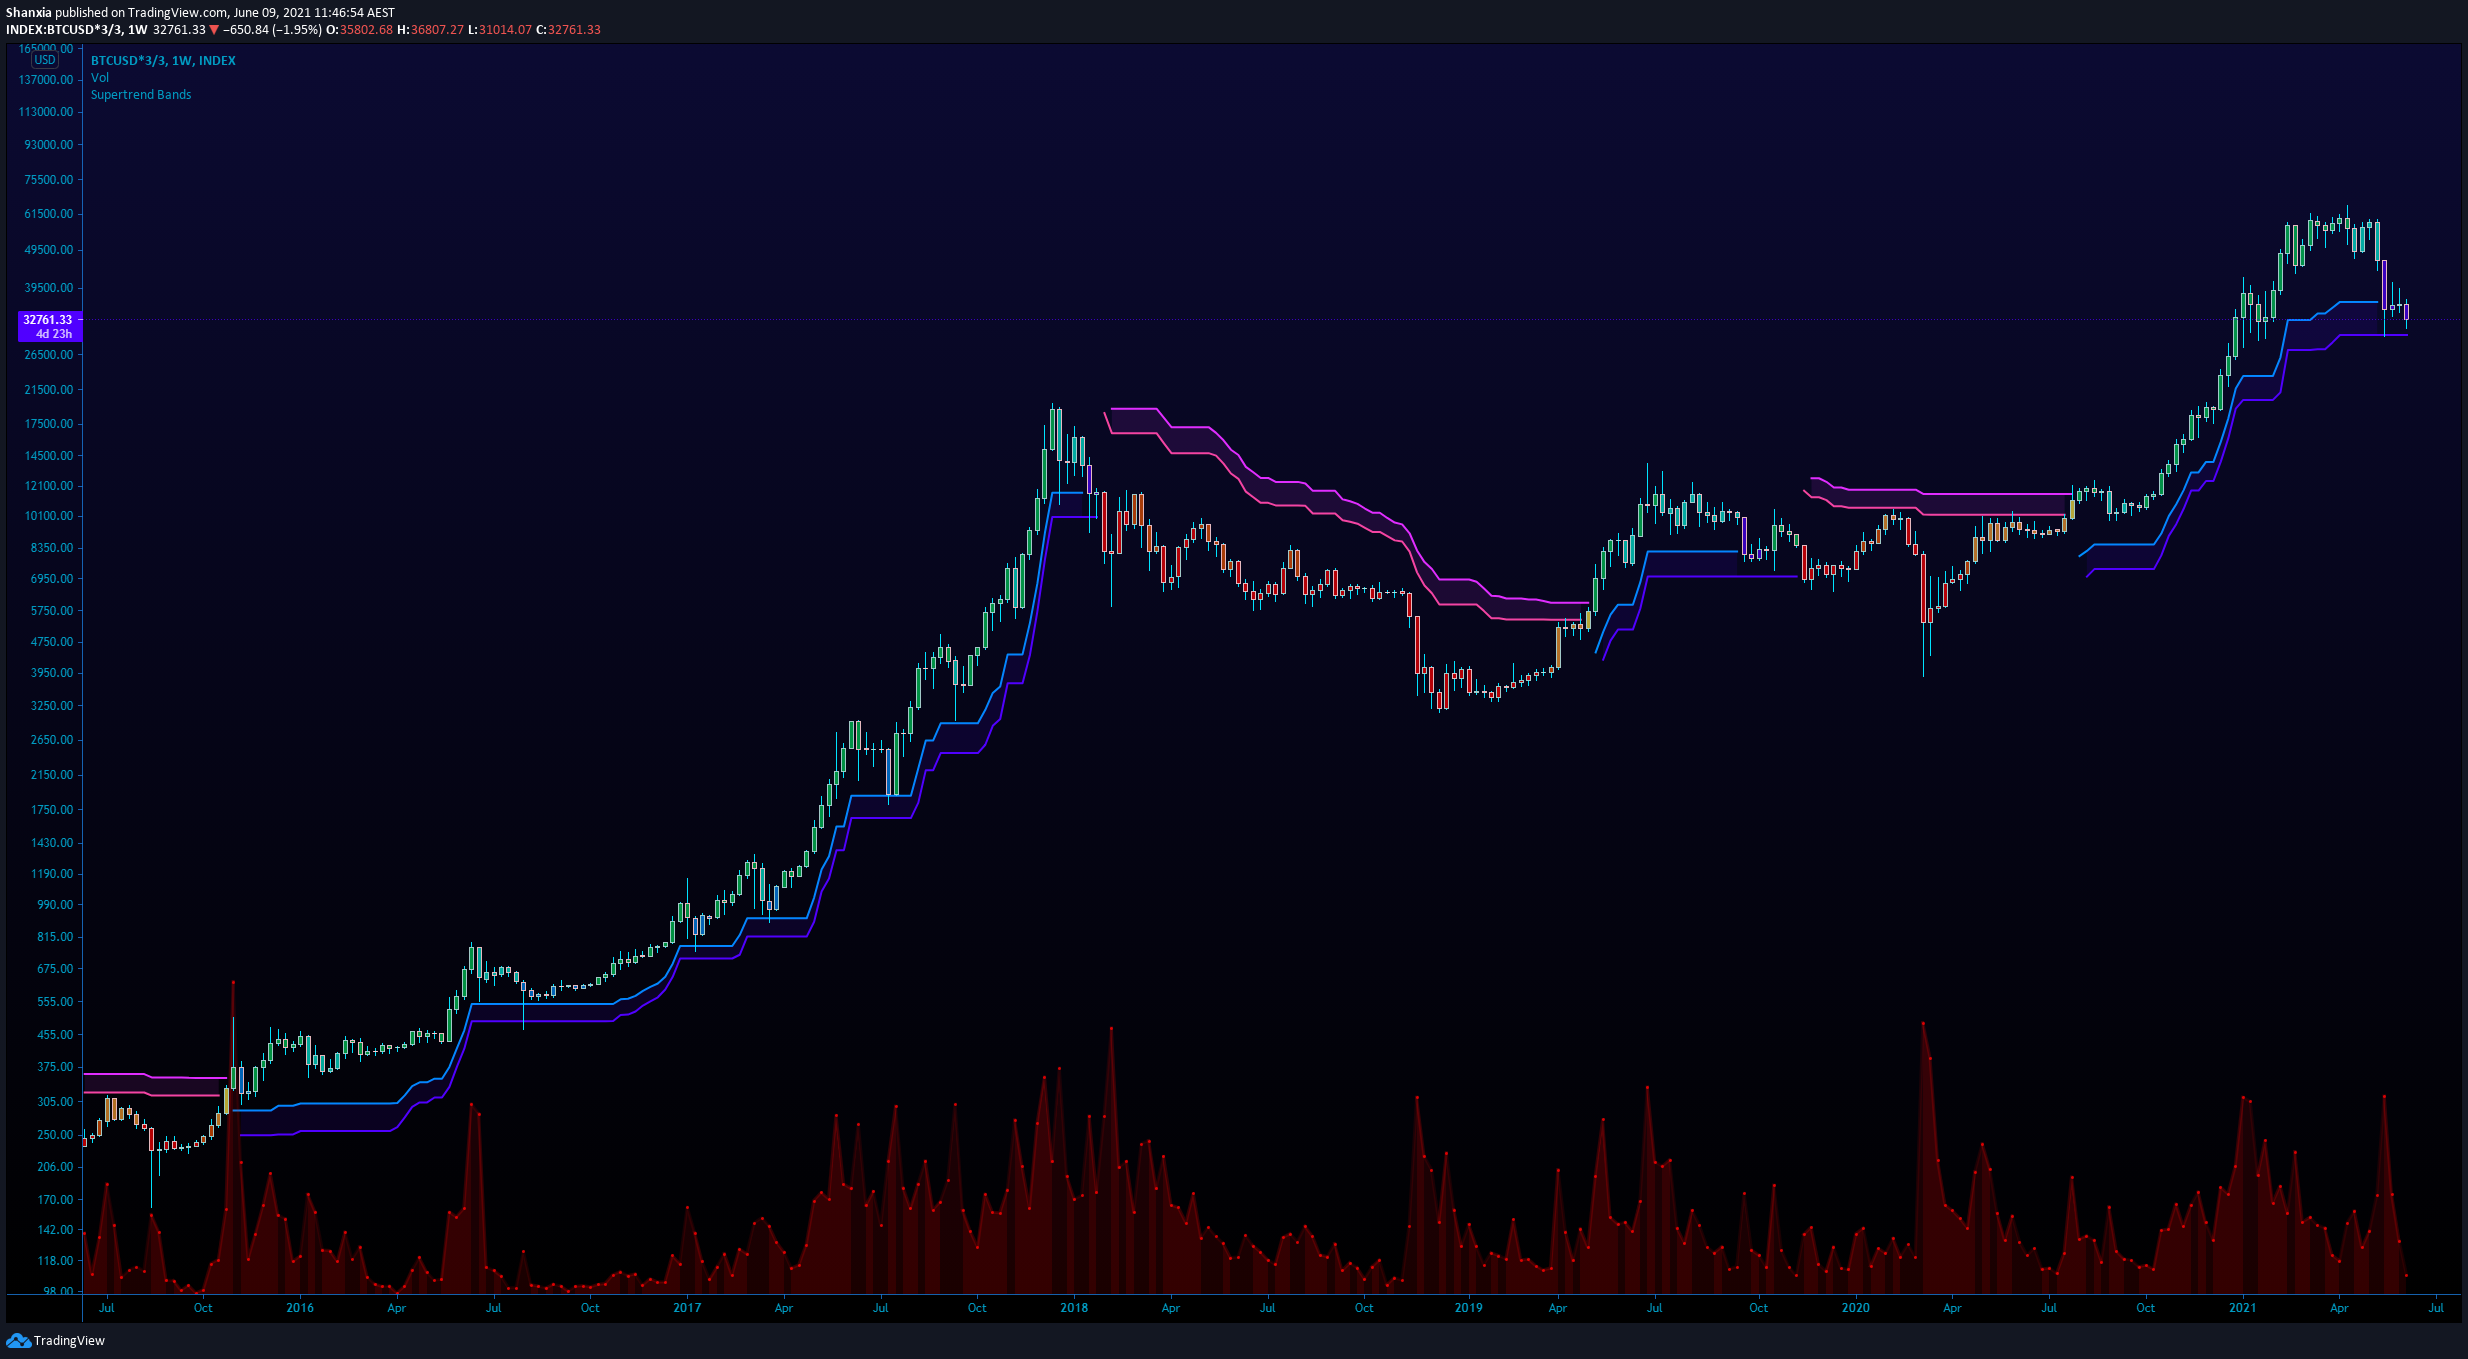Click the 137000.00 price axis label
This screenshot has width=2468, height=1359.
tap(46, 80)
